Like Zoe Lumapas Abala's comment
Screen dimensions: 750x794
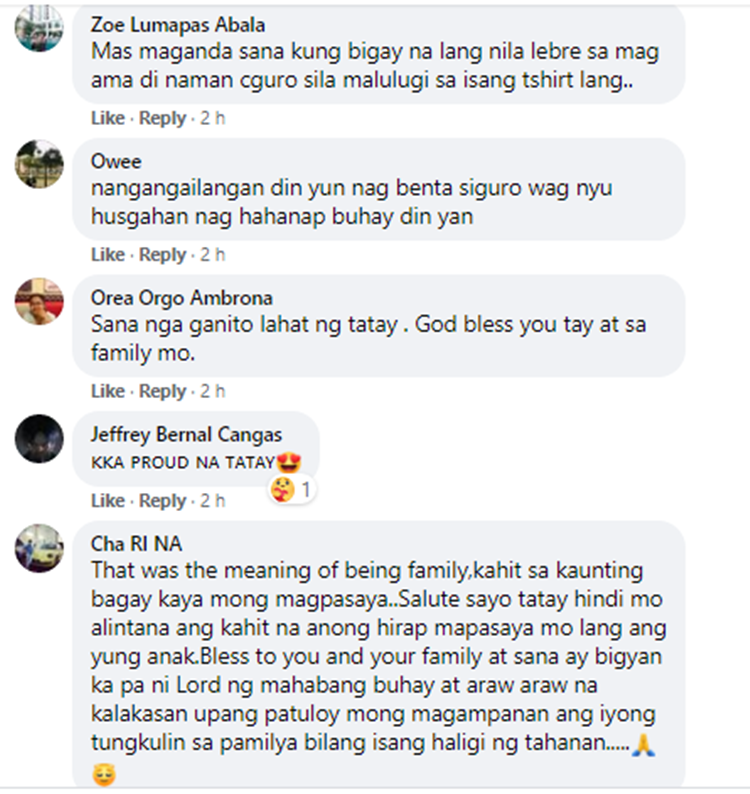tap(107, 118)
